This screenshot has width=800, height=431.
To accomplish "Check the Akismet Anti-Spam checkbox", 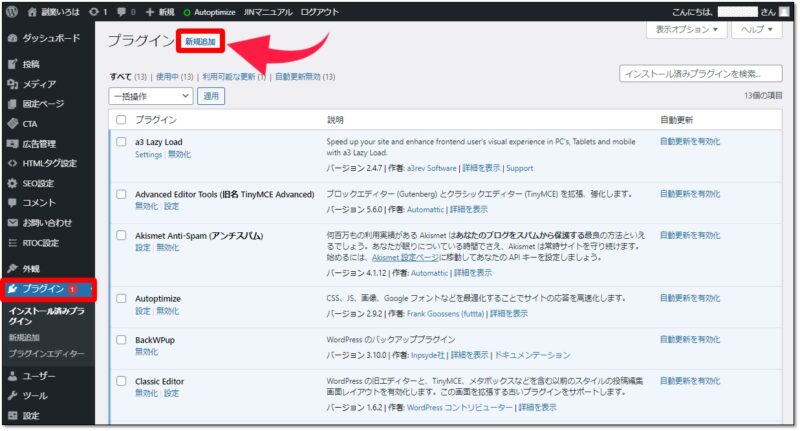I will click(x=121, y=236).
